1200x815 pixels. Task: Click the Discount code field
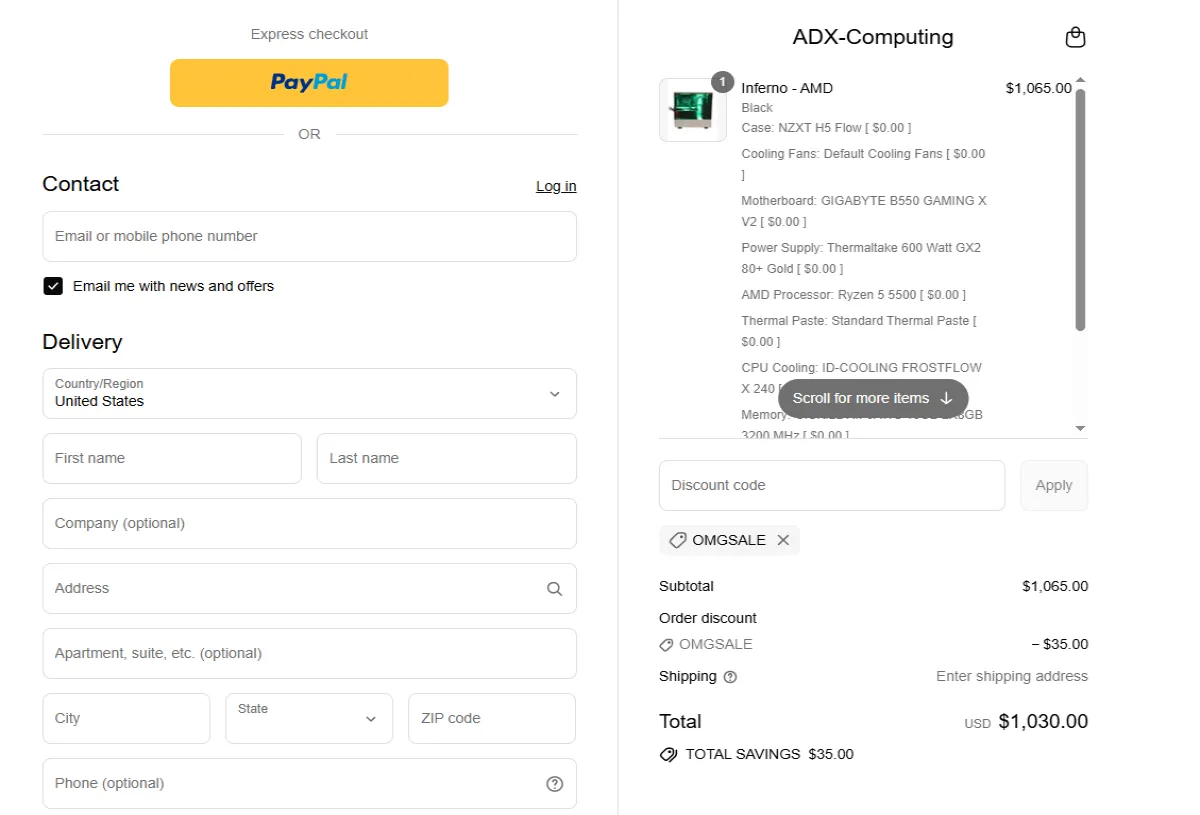pyautogui.click(x=831, y=485)
